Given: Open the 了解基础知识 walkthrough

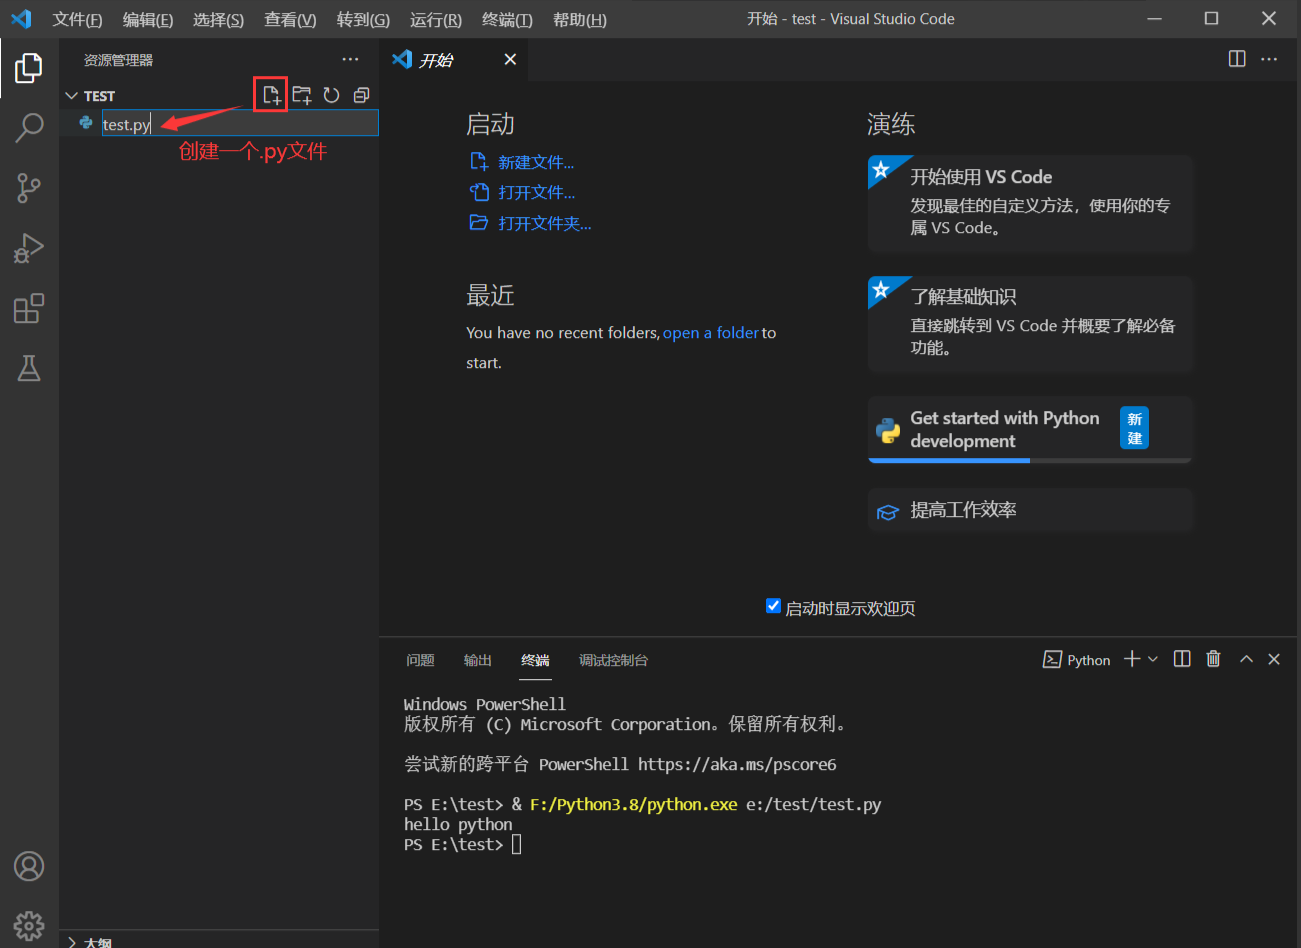Looking at the screenshot, I should click(1030, 324).
